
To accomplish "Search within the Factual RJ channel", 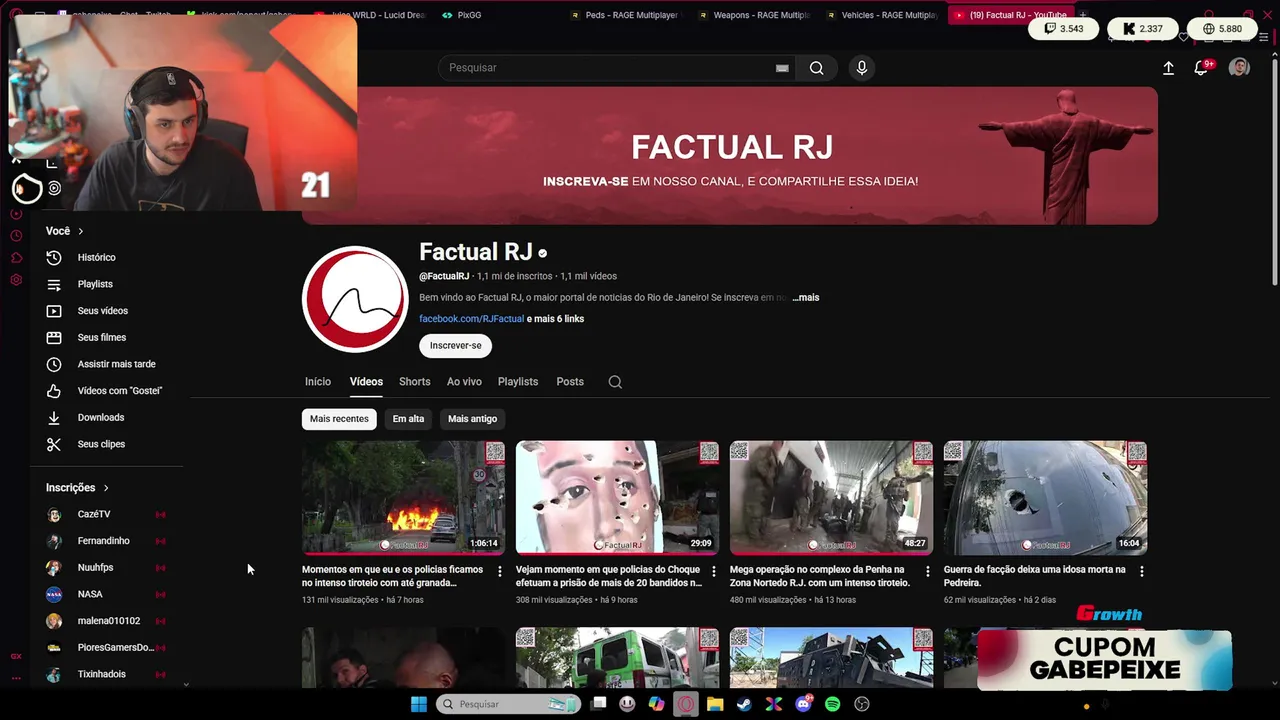I will (615, 382).
